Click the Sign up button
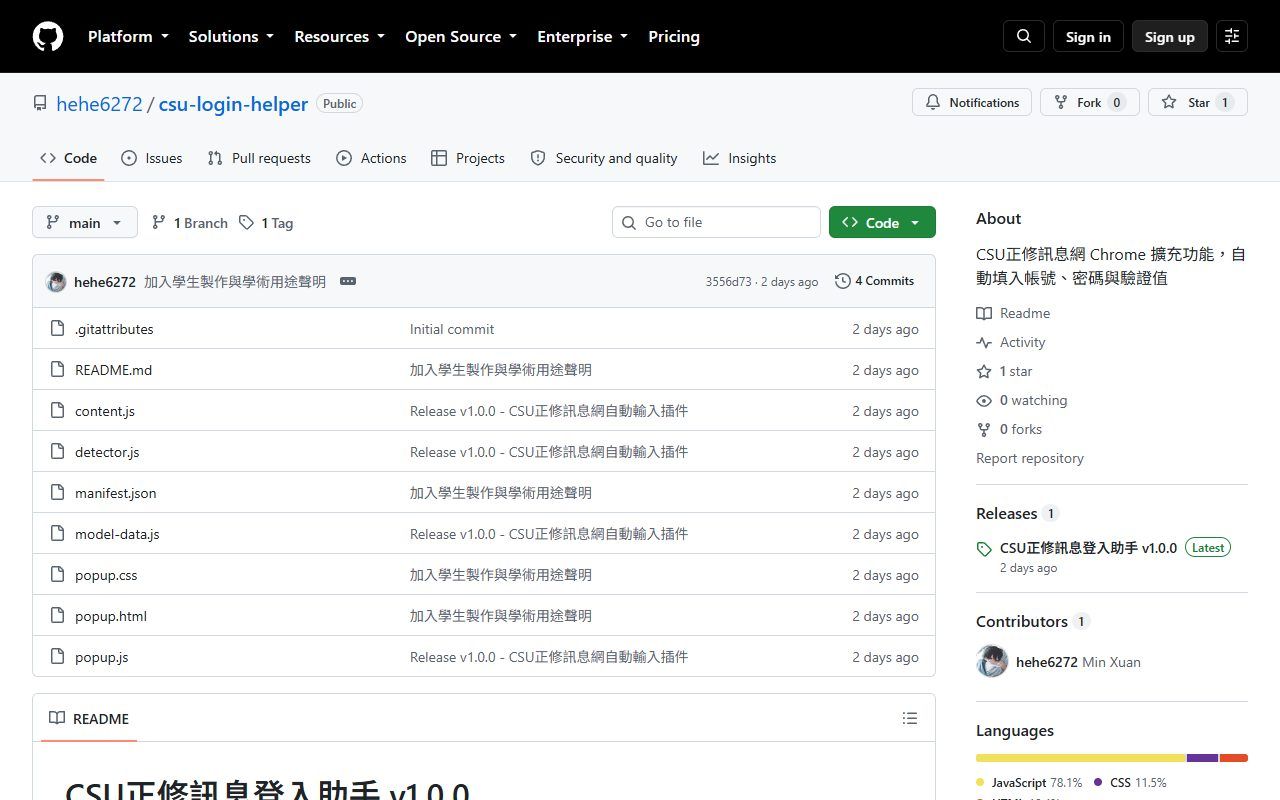 tap(1170, 36)
